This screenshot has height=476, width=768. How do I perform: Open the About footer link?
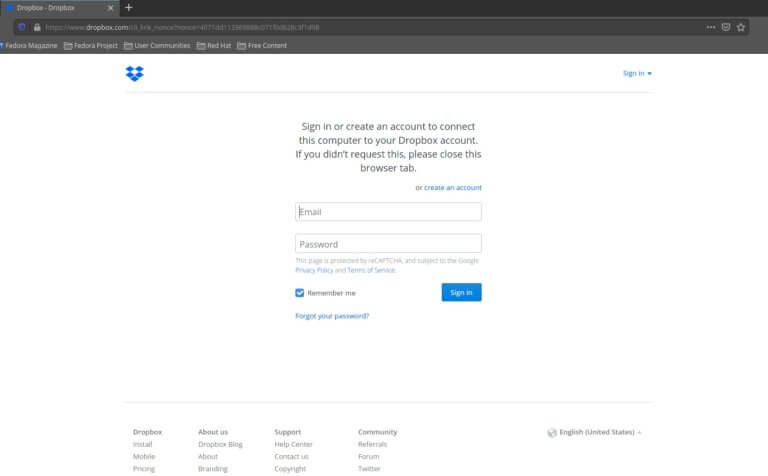(x=208, y=456)
